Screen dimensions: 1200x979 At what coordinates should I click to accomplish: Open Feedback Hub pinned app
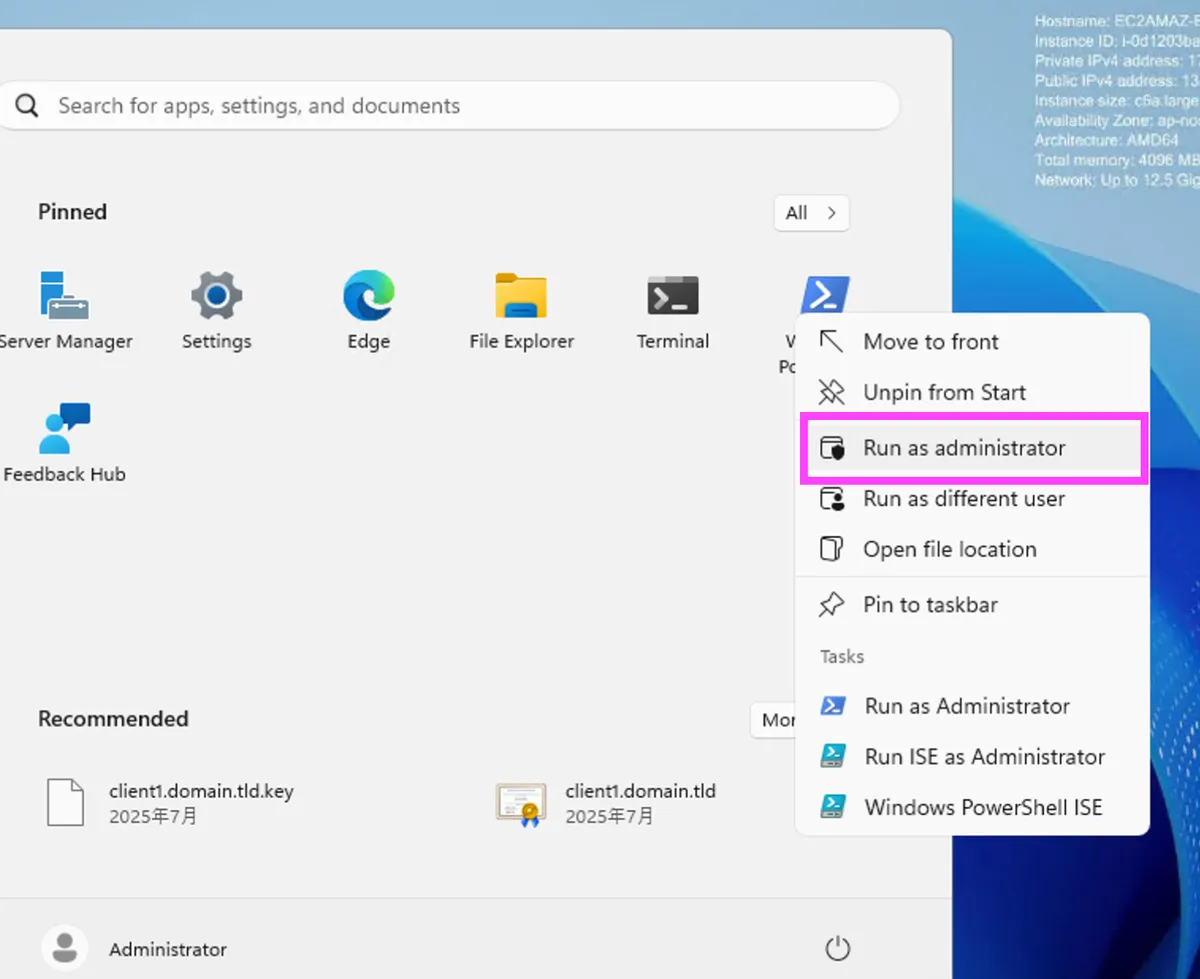point(64,429)
